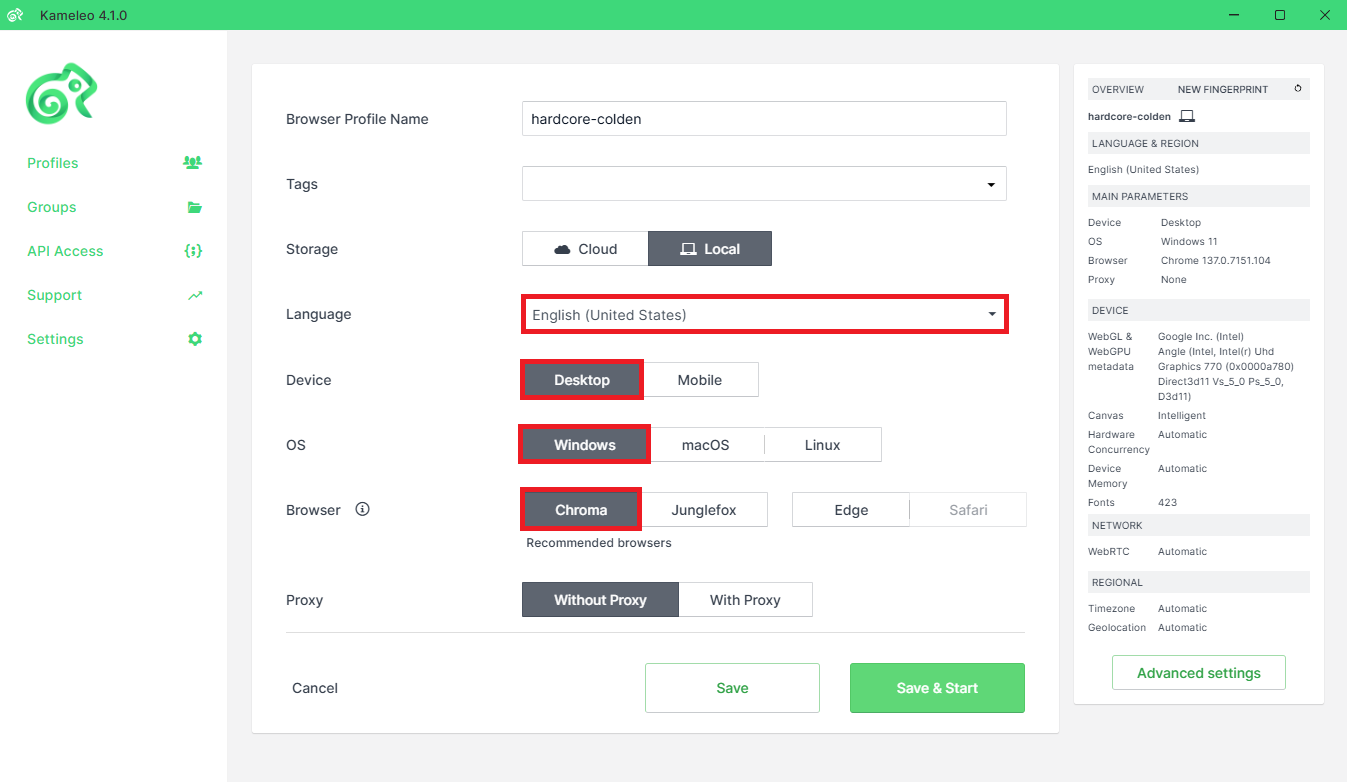This screenshot has width=1347, height=782.
Task: Click Kameleo icon in the title bar
Action: tap(15, 15)
